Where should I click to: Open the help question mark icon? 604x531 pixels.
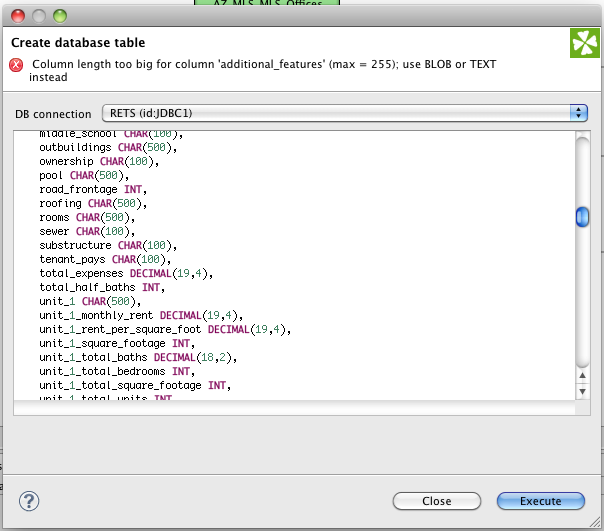[29, 501]
